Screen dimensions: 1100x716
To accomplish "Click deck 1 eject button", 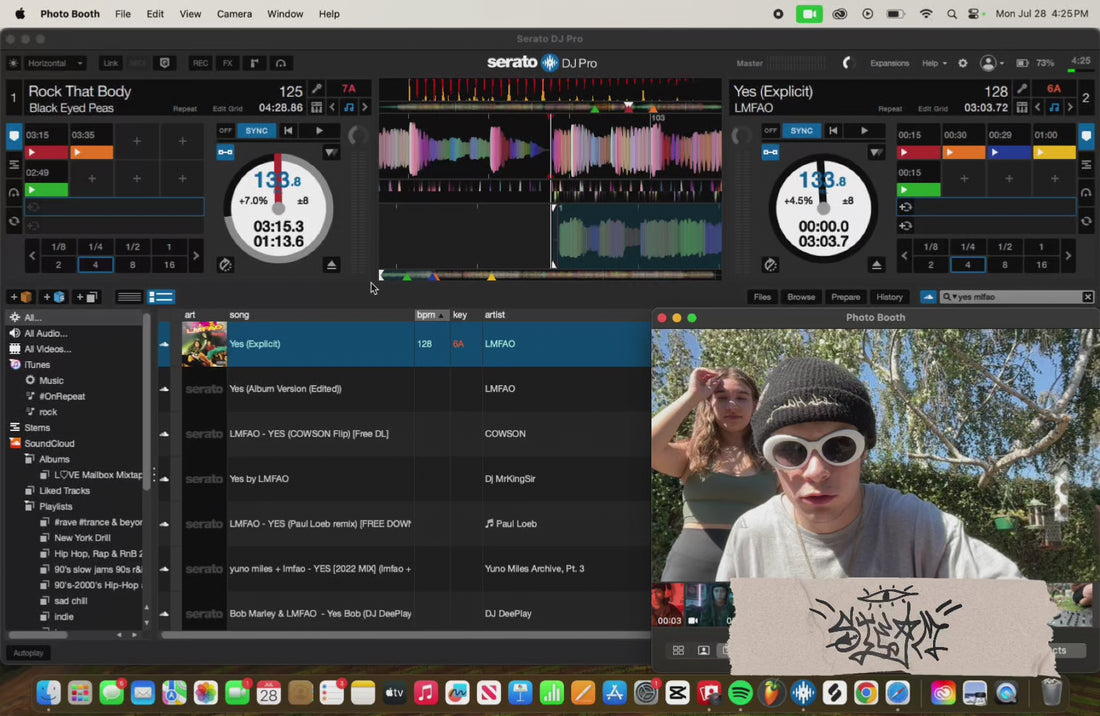I will 331,264.
